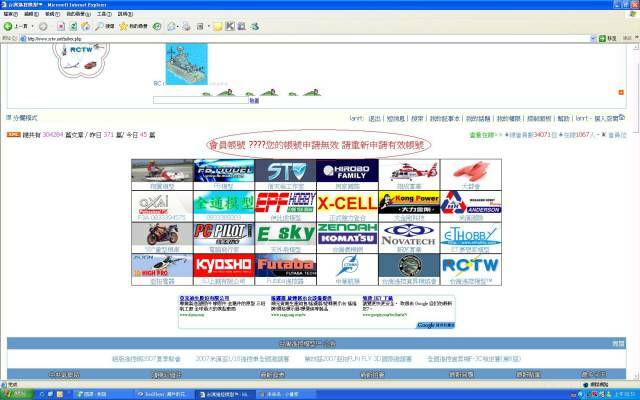Open Favorites via the yellow star icon
The height and width of the screenshot is (400, 640).
tap(123, 27)
